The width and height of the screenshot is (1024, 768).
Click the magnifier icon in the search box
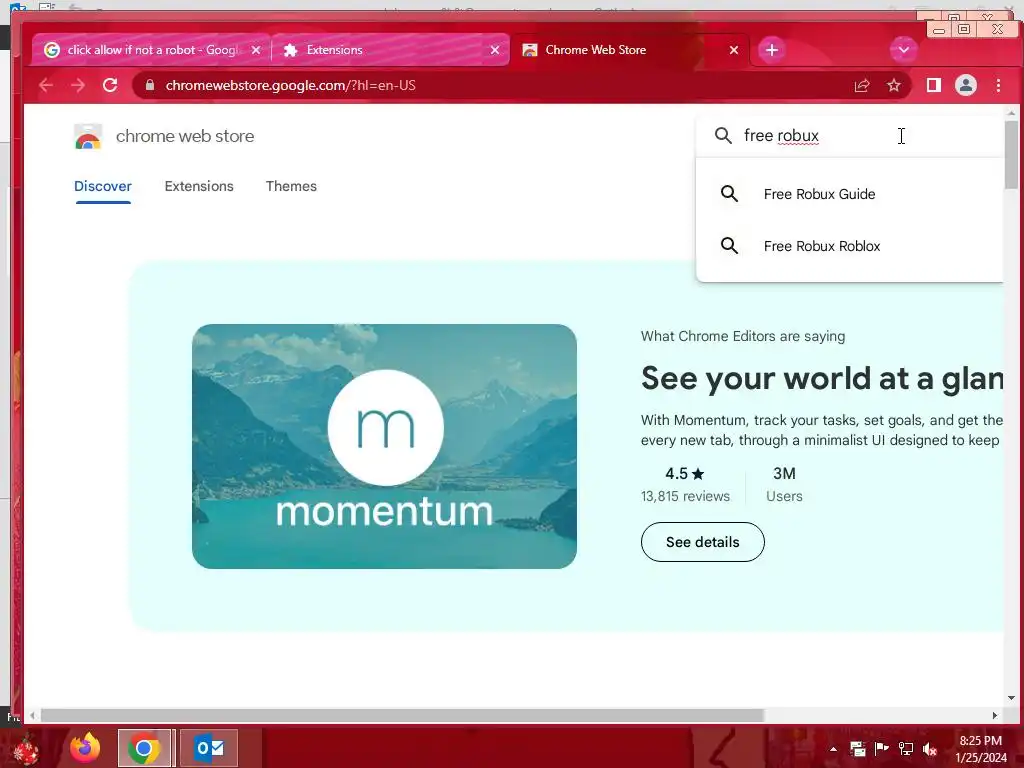point(723,136)
